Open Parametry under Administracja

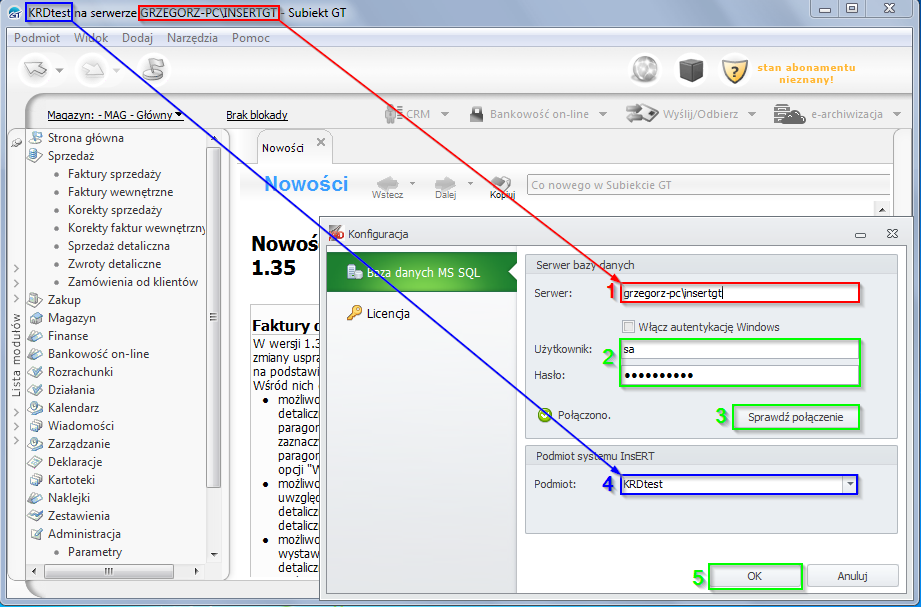(95, 552)
